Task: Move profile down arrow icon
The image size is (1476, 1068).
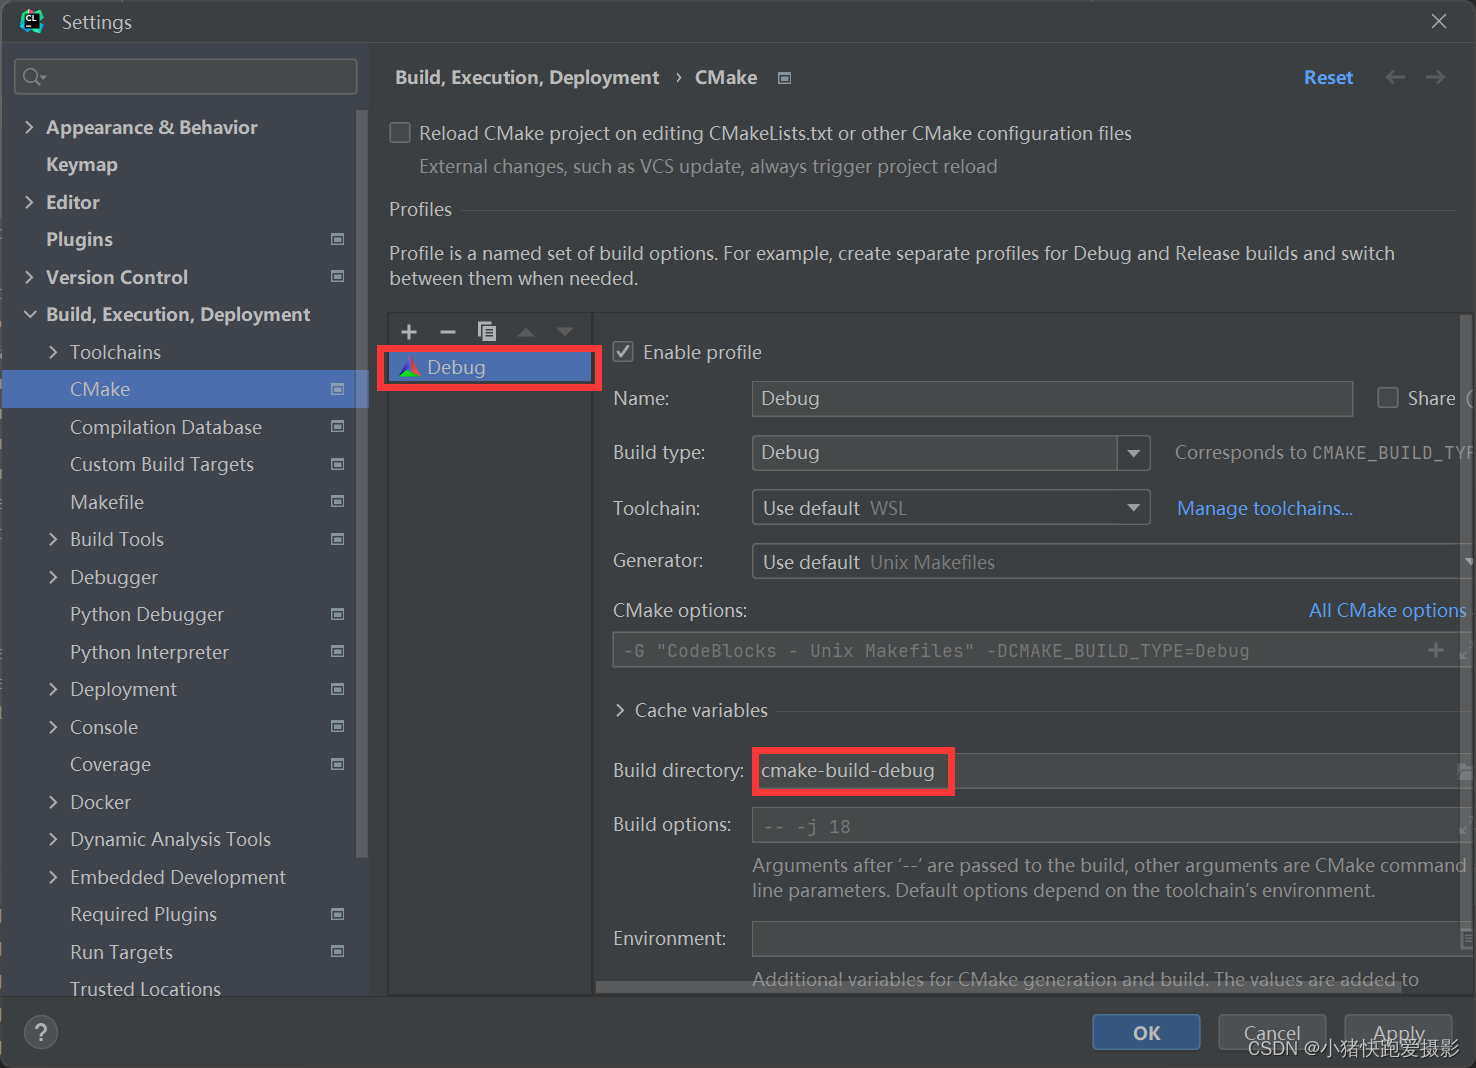Action: (x=565, y=332)
